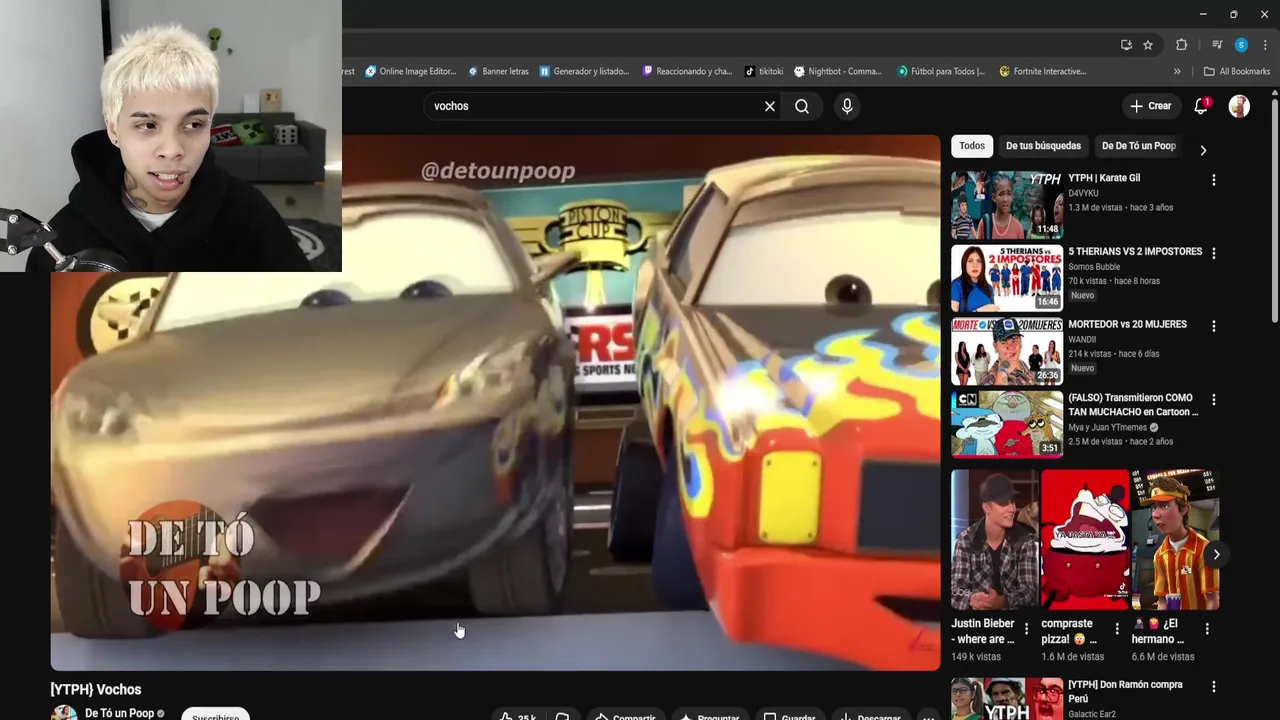Open El hermano short thumbnail
Screen dimensions: 1280x720
tap(1175, 540)
